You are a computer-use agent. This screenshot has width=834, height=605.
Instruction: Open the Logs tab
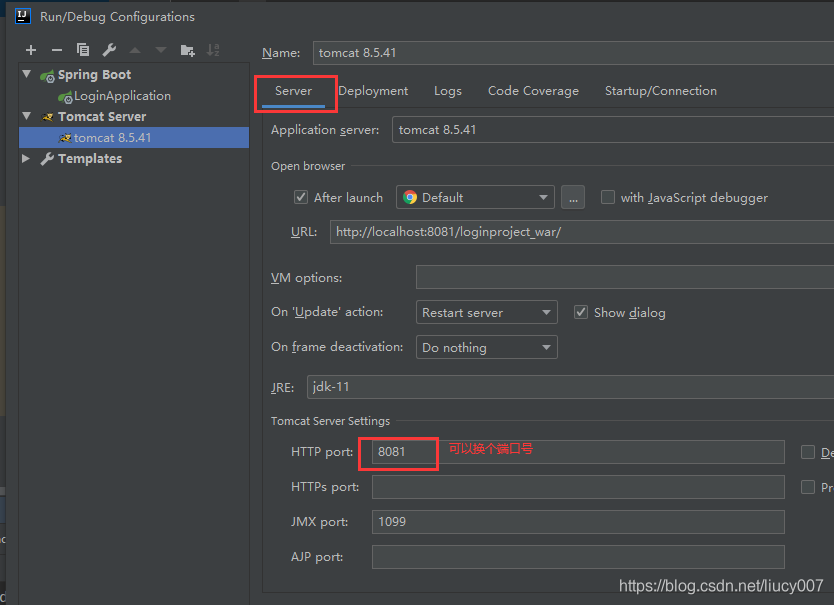pyautogui.click(x=448, y=91)
